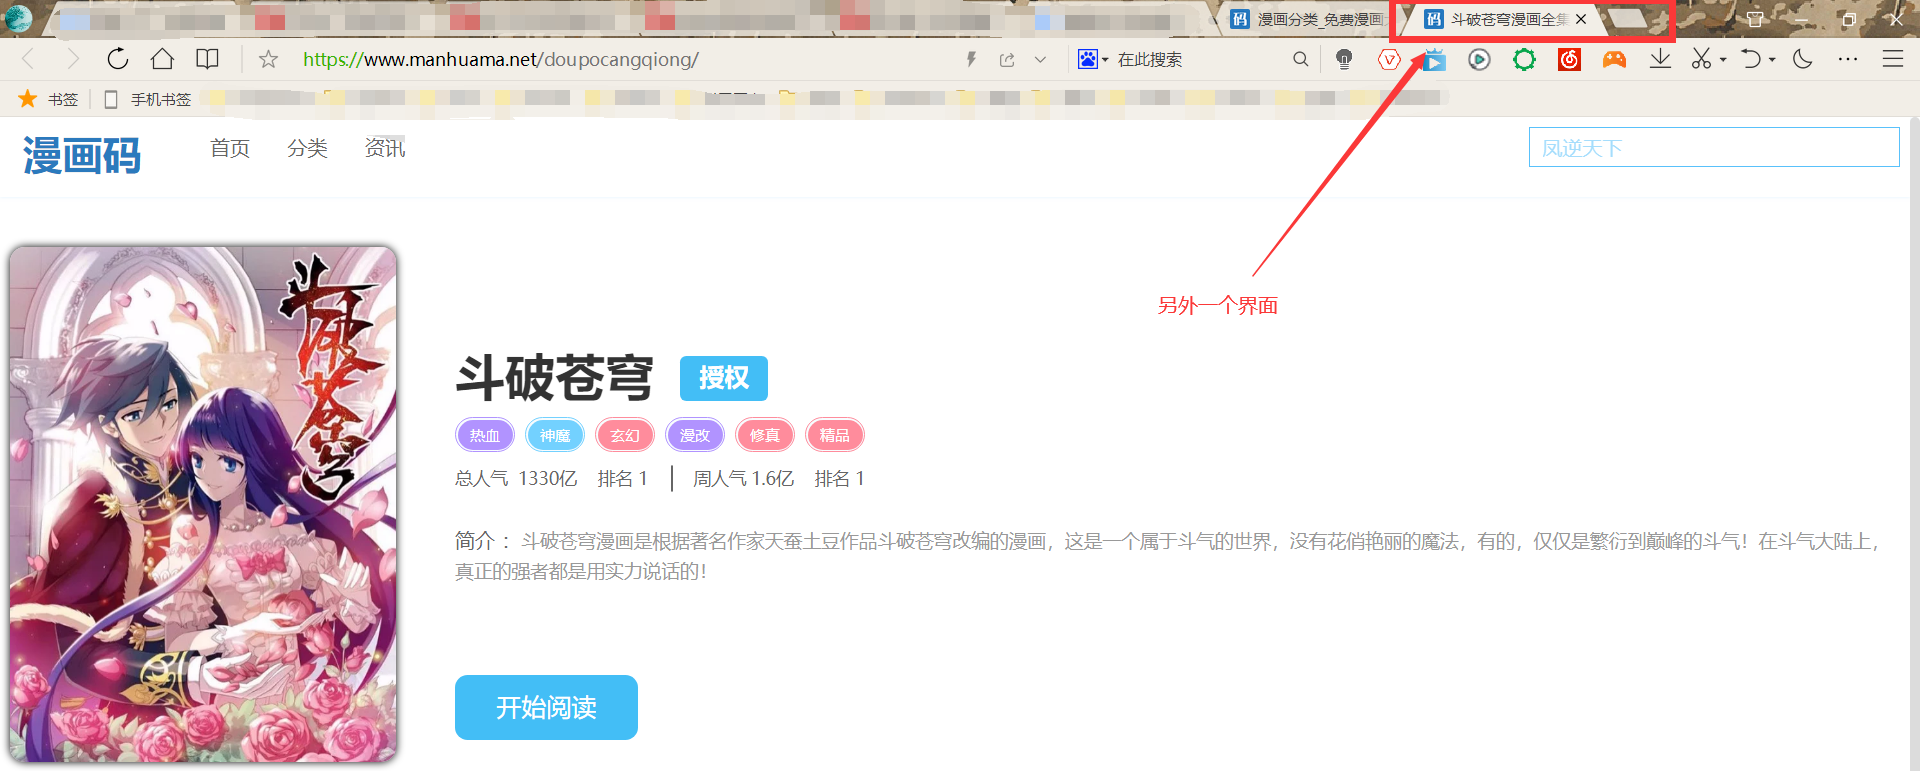Click the circular play button extension icon
This screenshot has height=771, width=1920.
pyautogui.click(x=1479, y=59)
